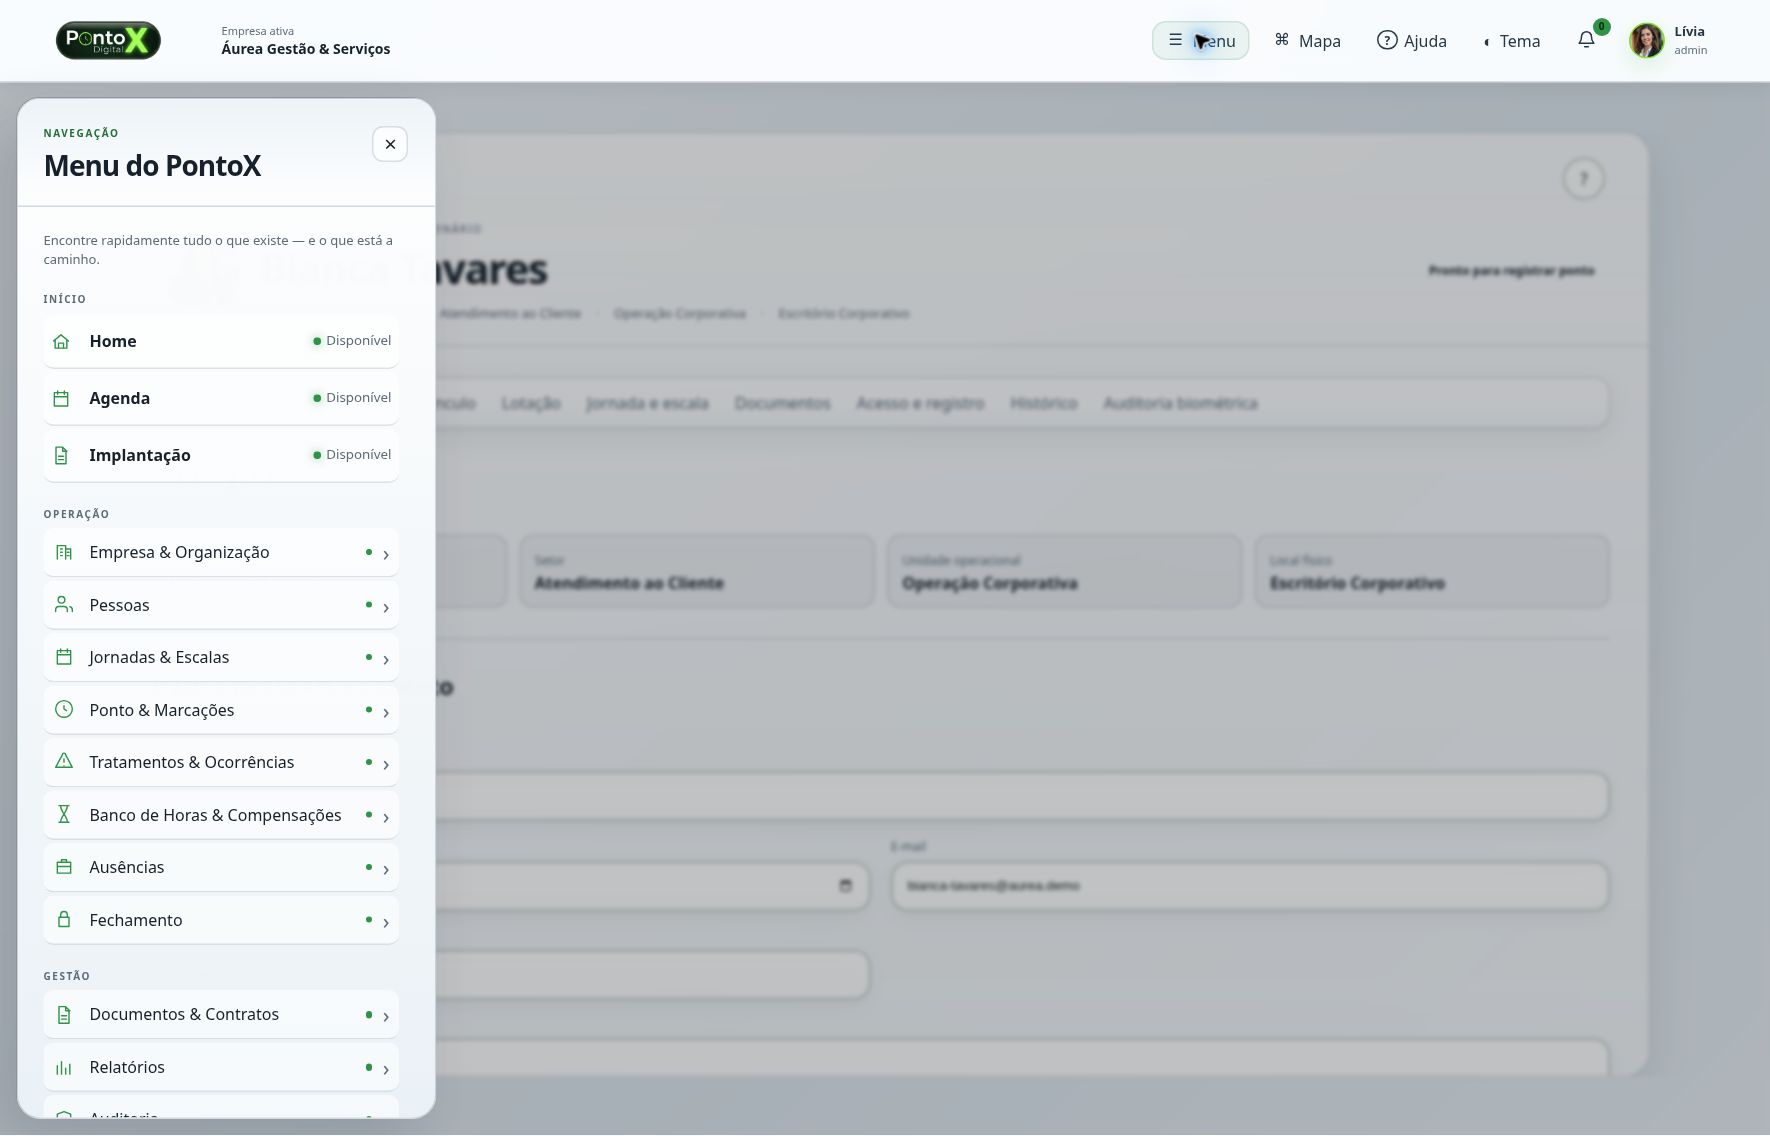
Task: Click the Documentos & Contratos file icon
Action: click(64, 1015)
